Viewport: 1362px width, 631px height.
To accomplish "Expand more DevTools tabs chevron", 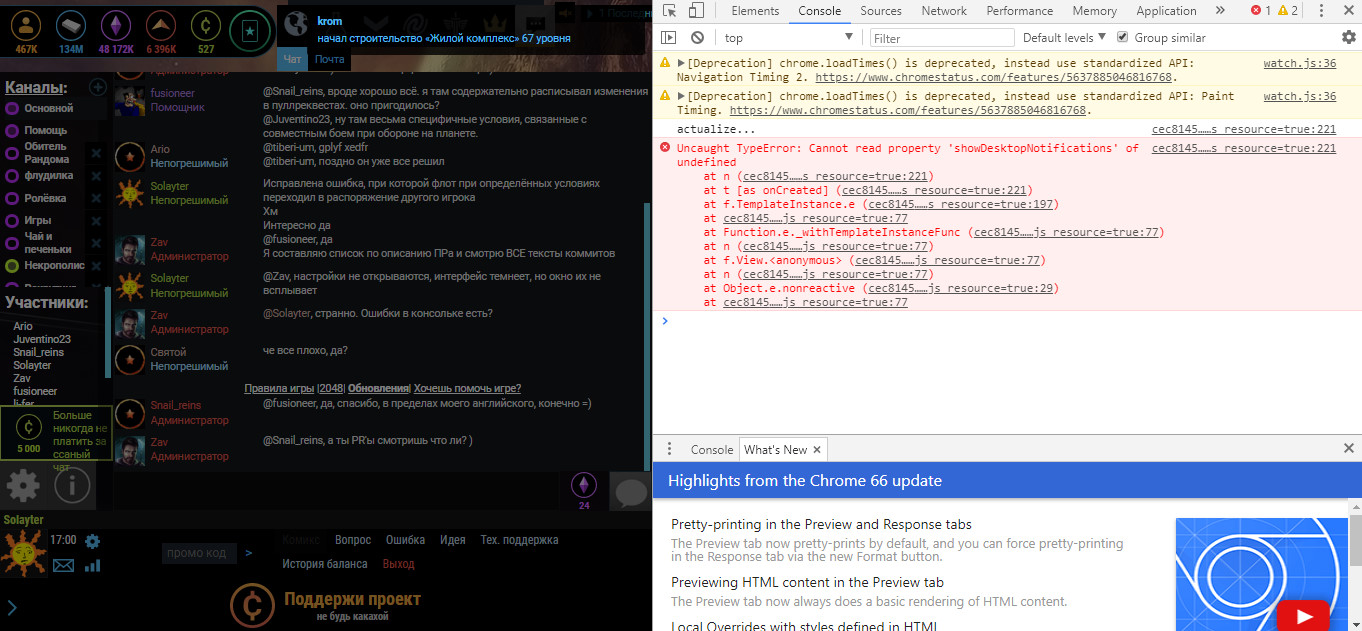I will (1220, 11).
